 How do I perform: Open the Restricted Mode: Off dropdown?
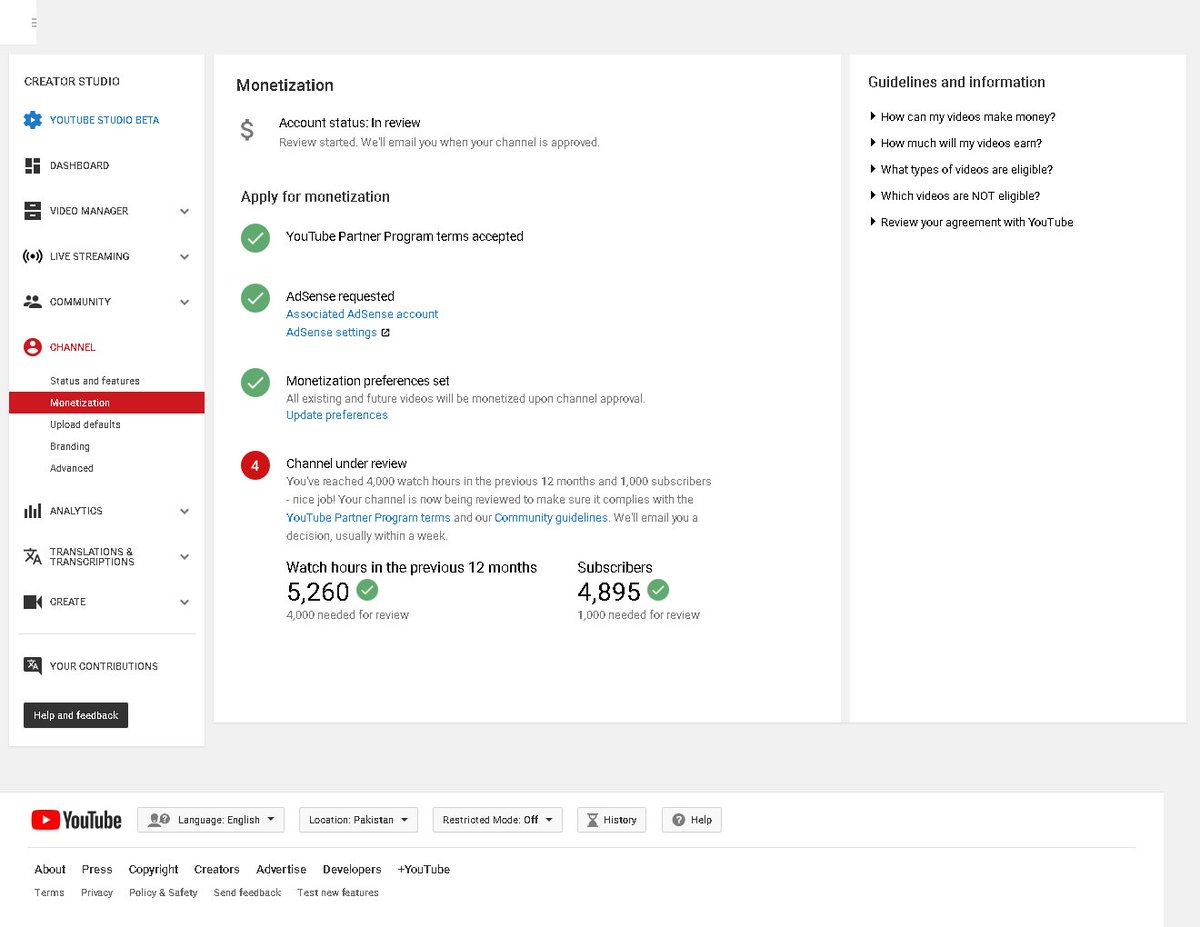[498, 820]
